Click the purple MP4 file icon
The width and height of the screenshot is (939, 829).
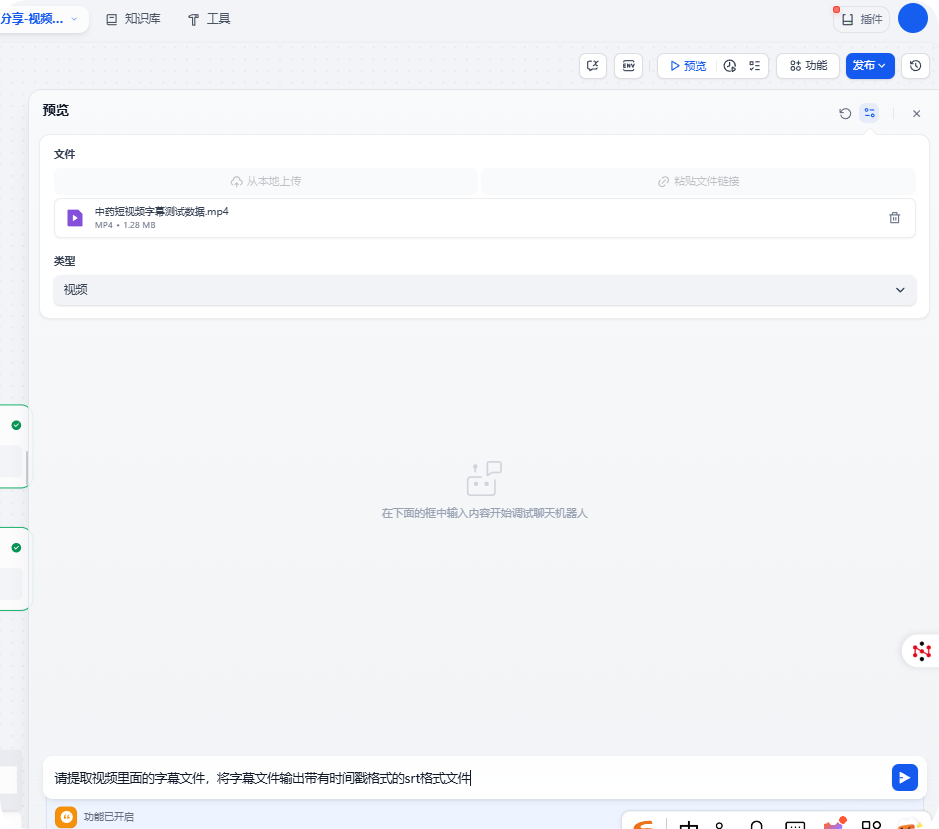(x=75, y=218)
